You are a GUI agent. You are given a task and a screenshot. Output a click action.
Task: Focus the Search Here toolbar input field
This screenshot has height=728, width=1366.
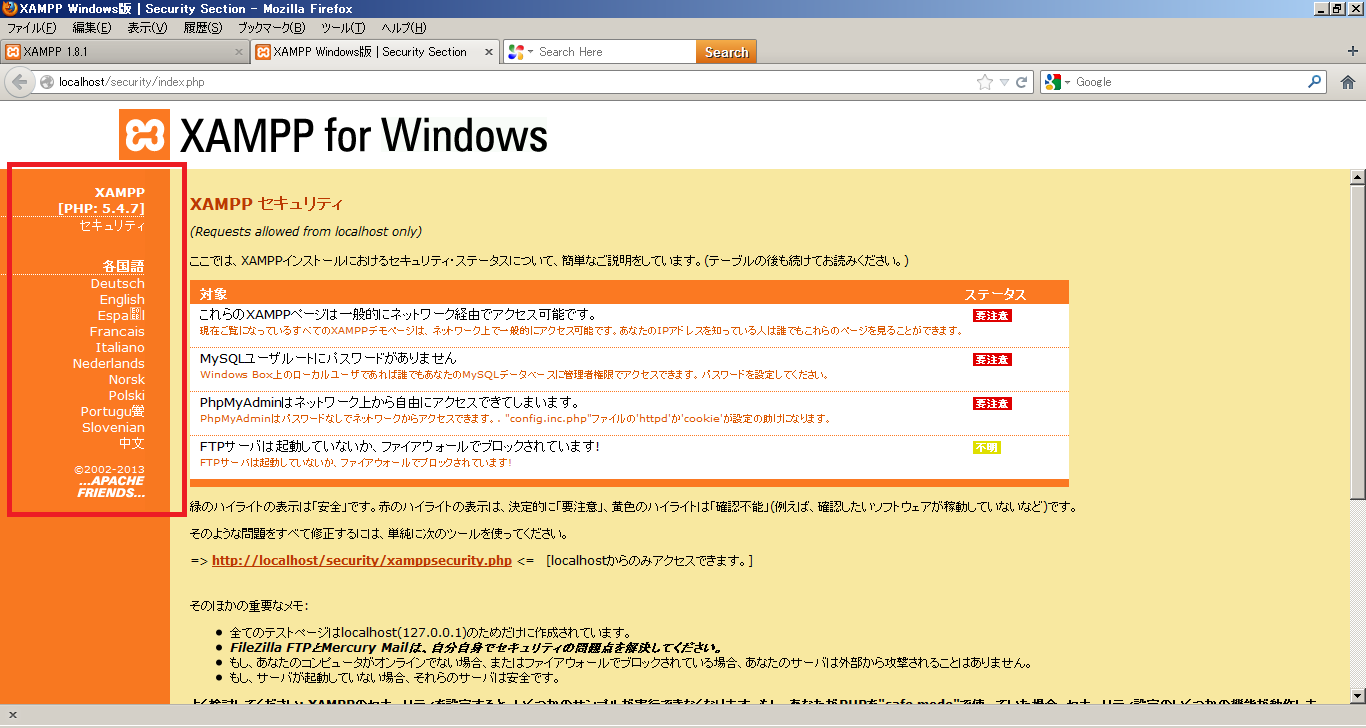[x=615, y=52]
